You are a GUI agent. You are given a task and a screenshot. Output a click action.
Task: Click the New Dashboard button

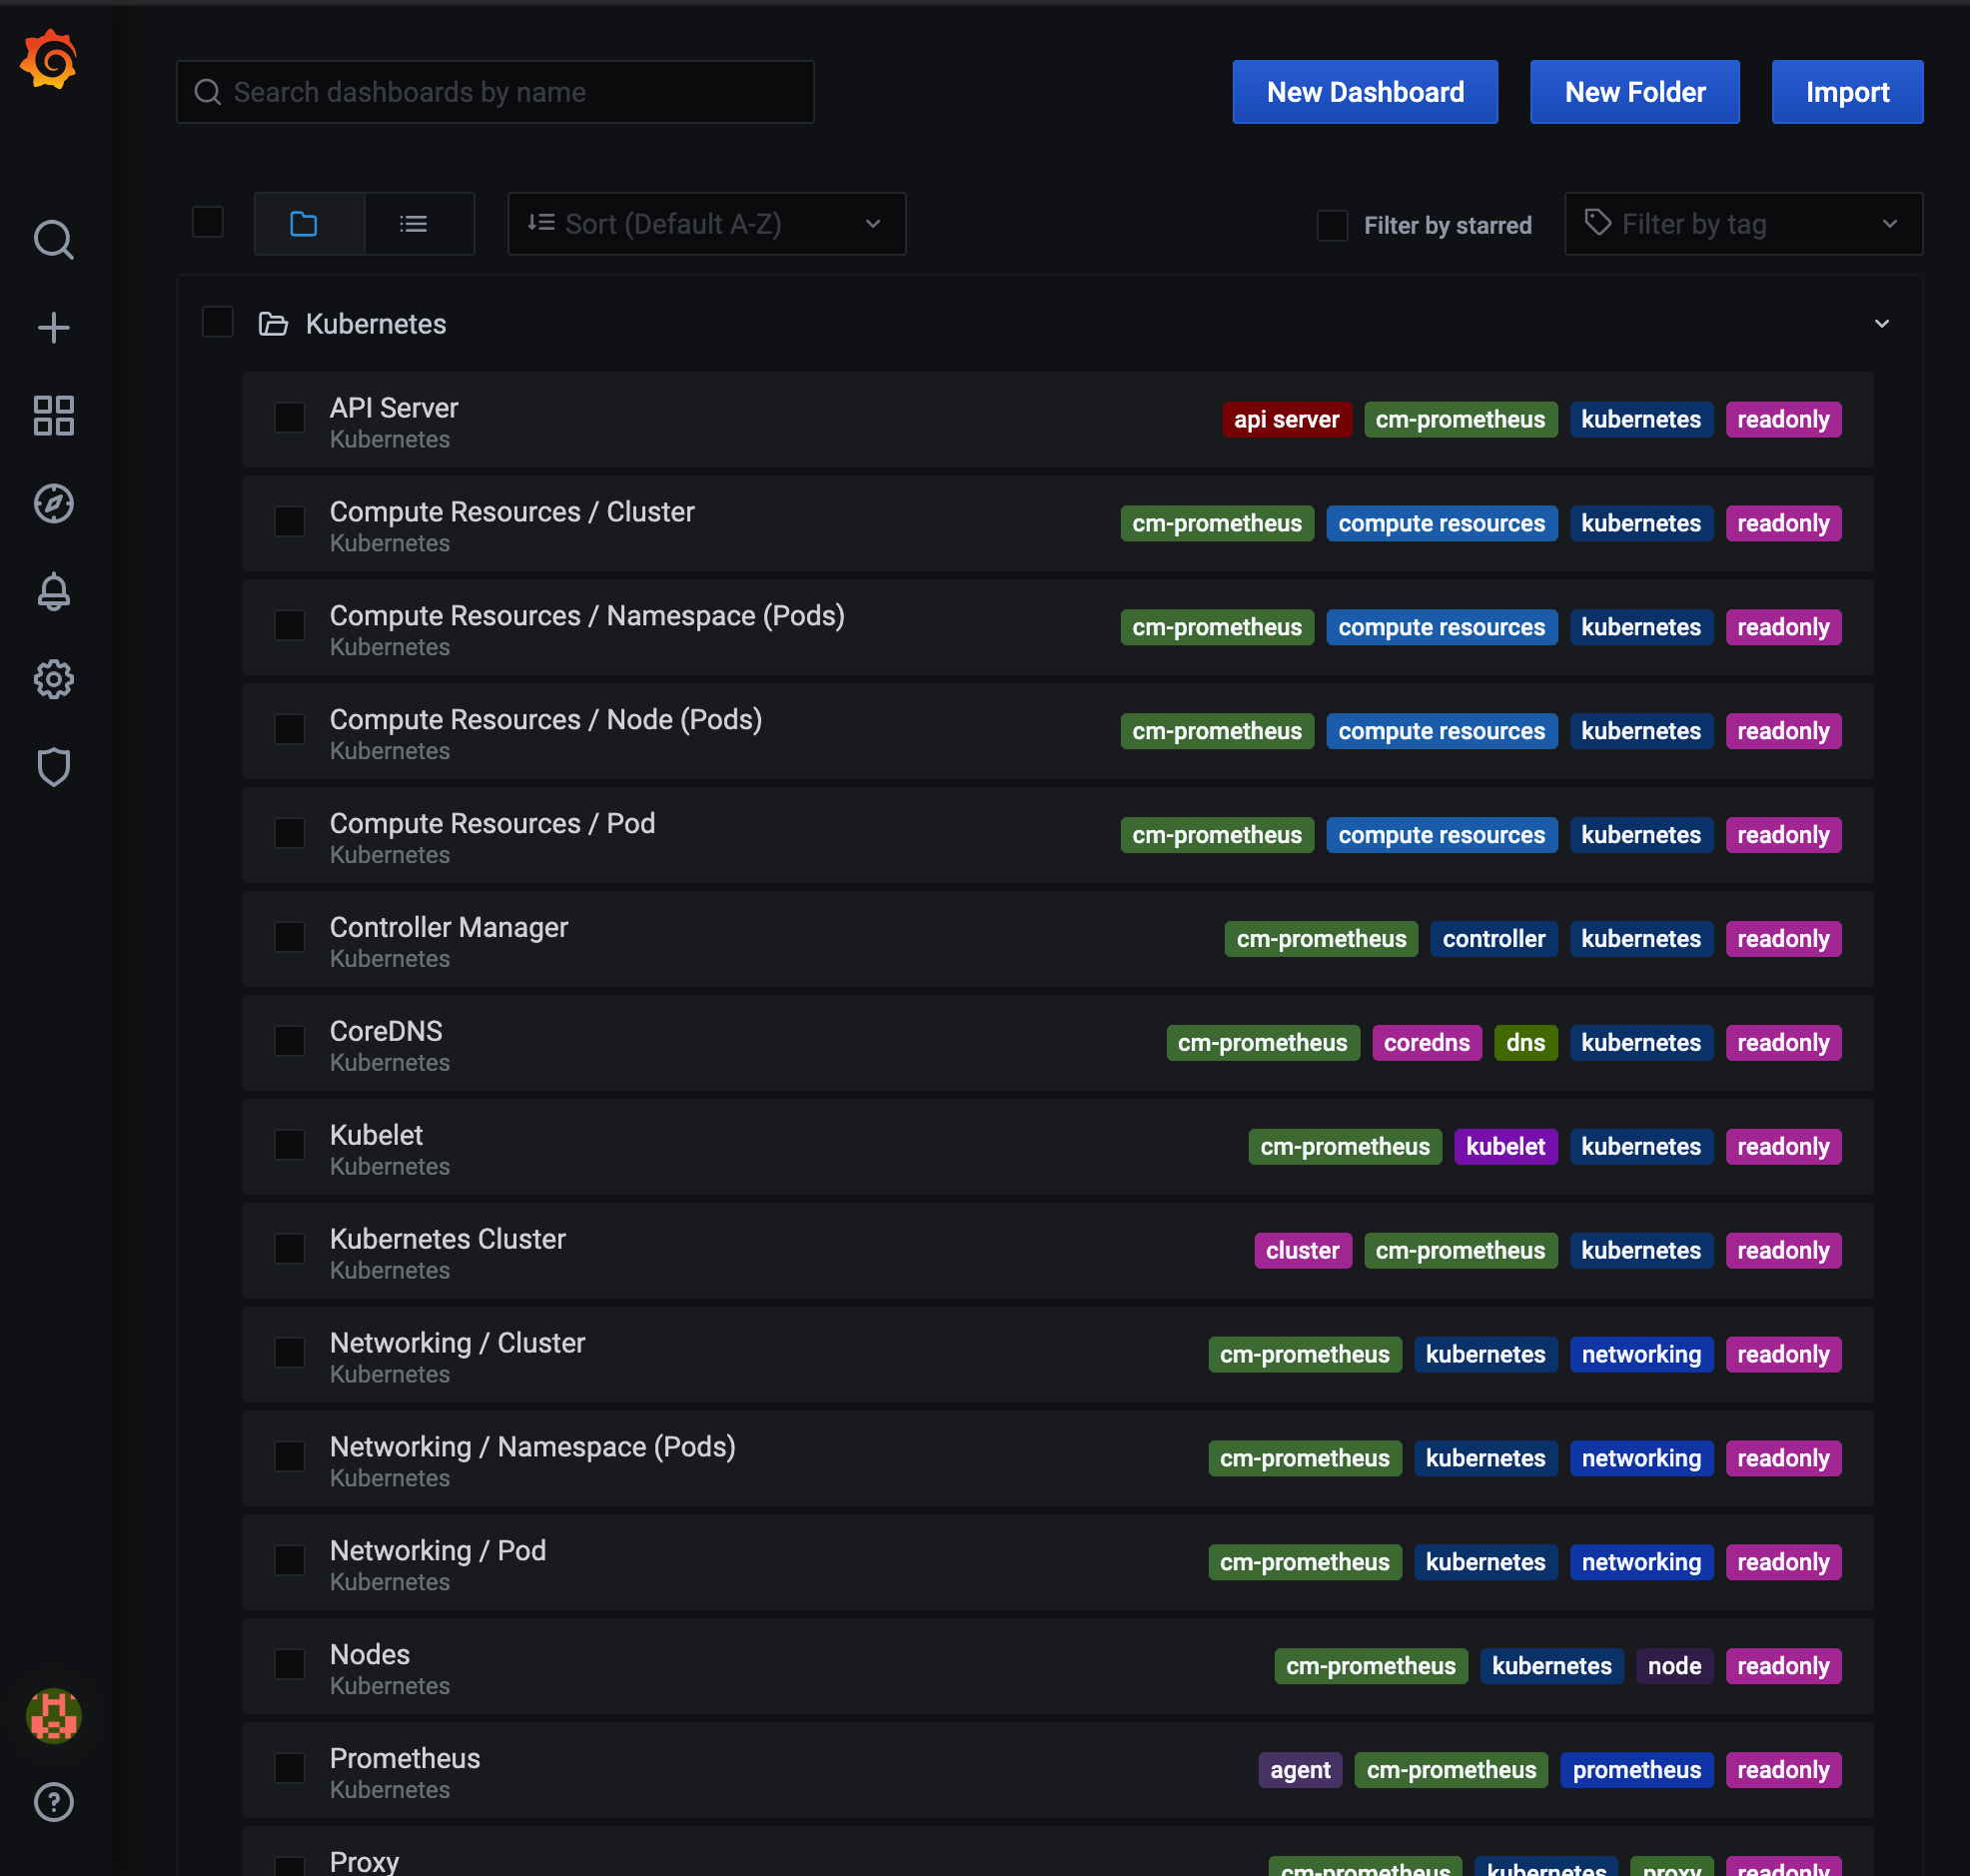(x=1365, y=92)
